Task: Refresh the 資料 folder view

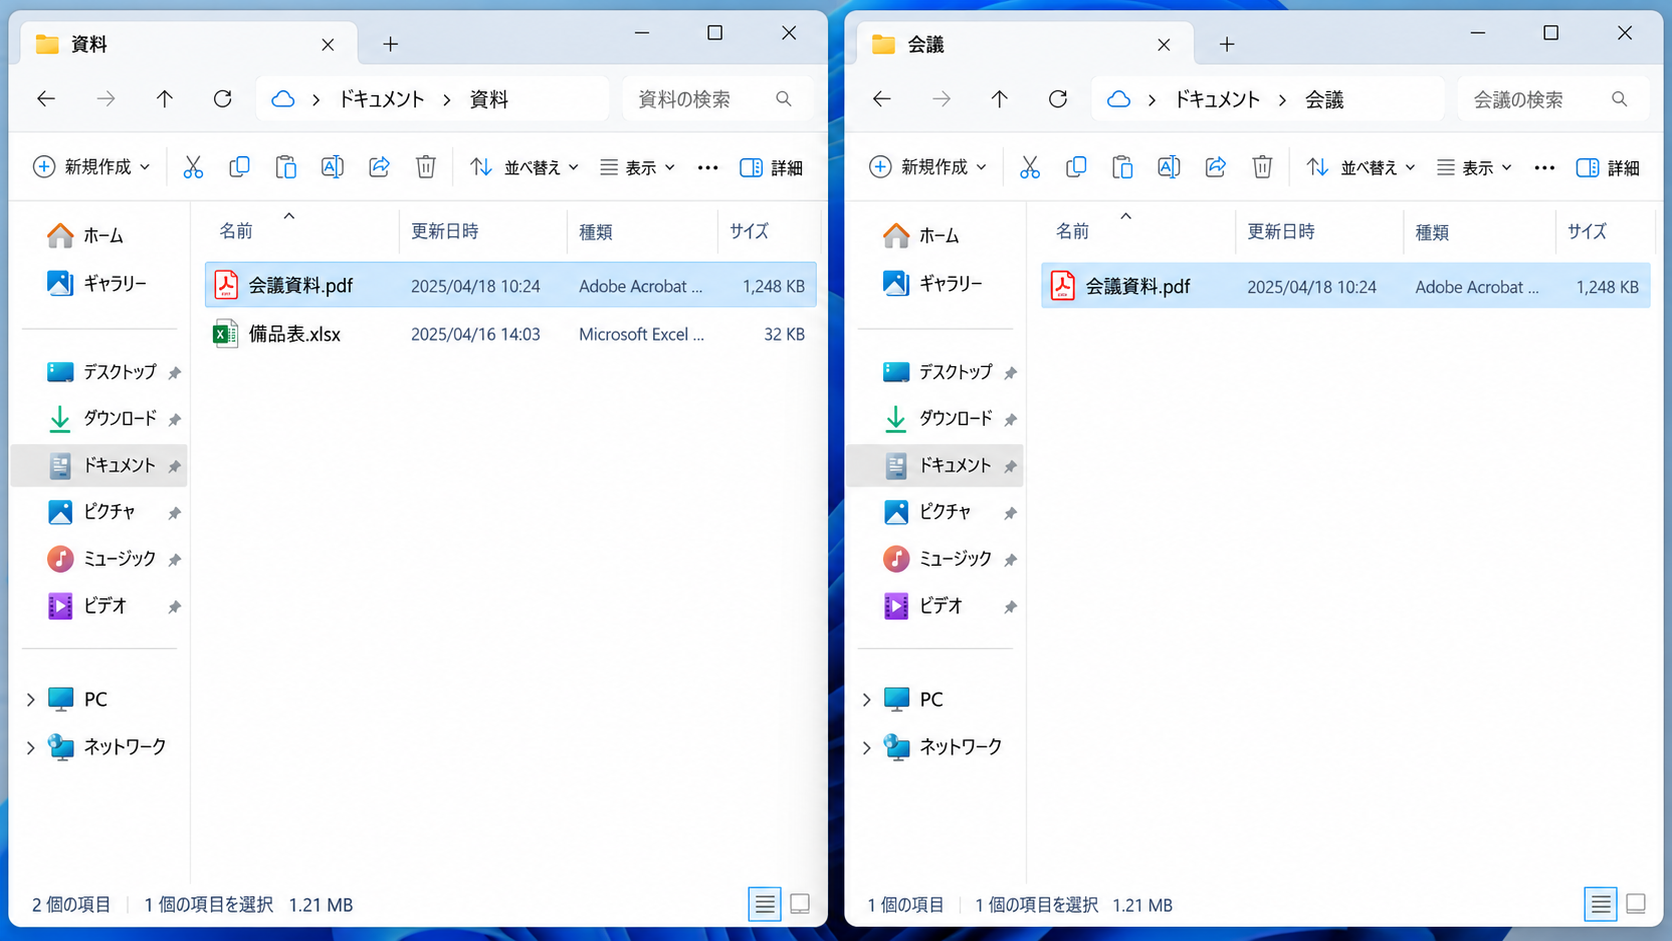Action: (x=223, y=99)
